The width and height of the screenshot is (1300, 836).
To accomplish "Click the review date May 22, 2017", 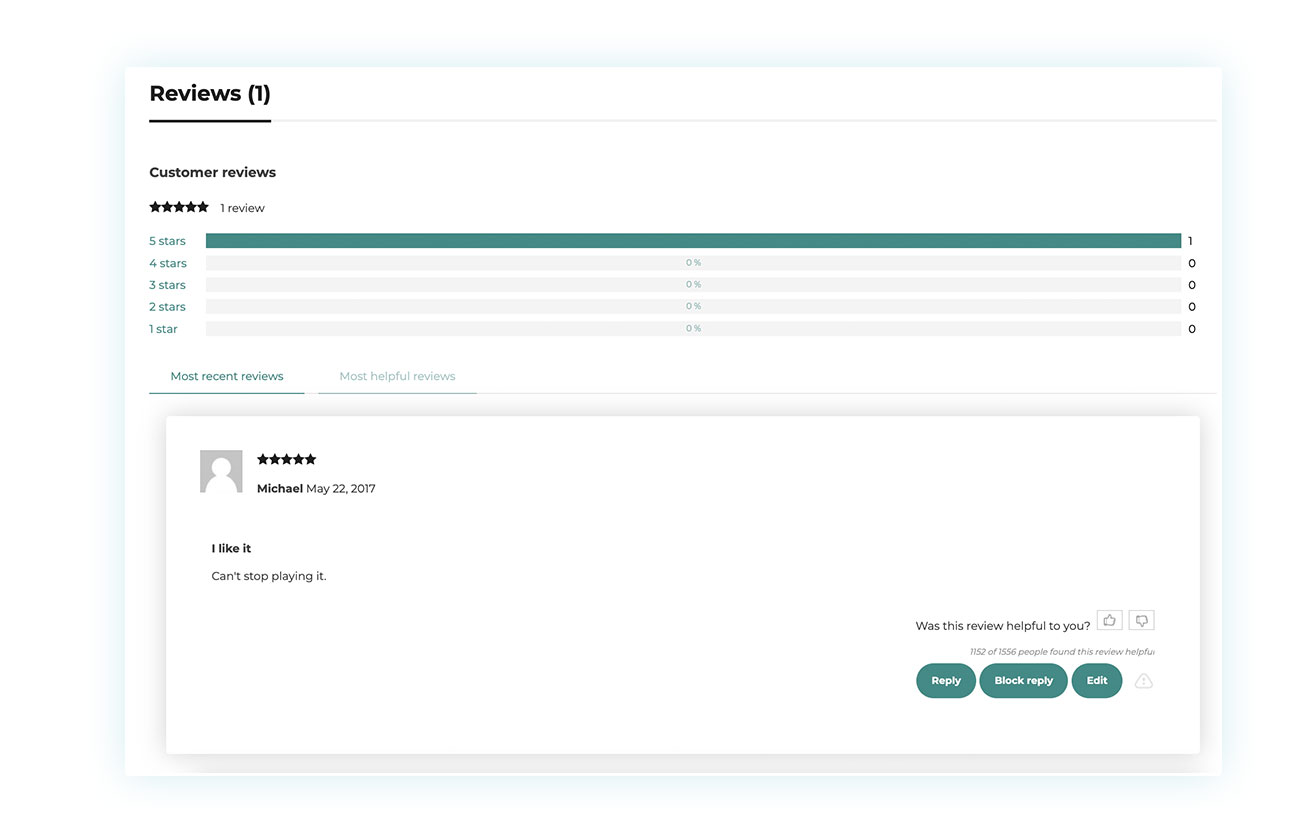I will point(341,489).
